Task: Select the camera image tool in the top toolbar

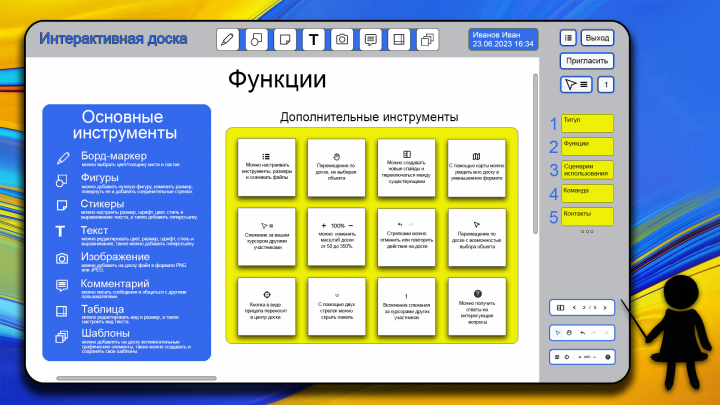Action: (342, 39)
